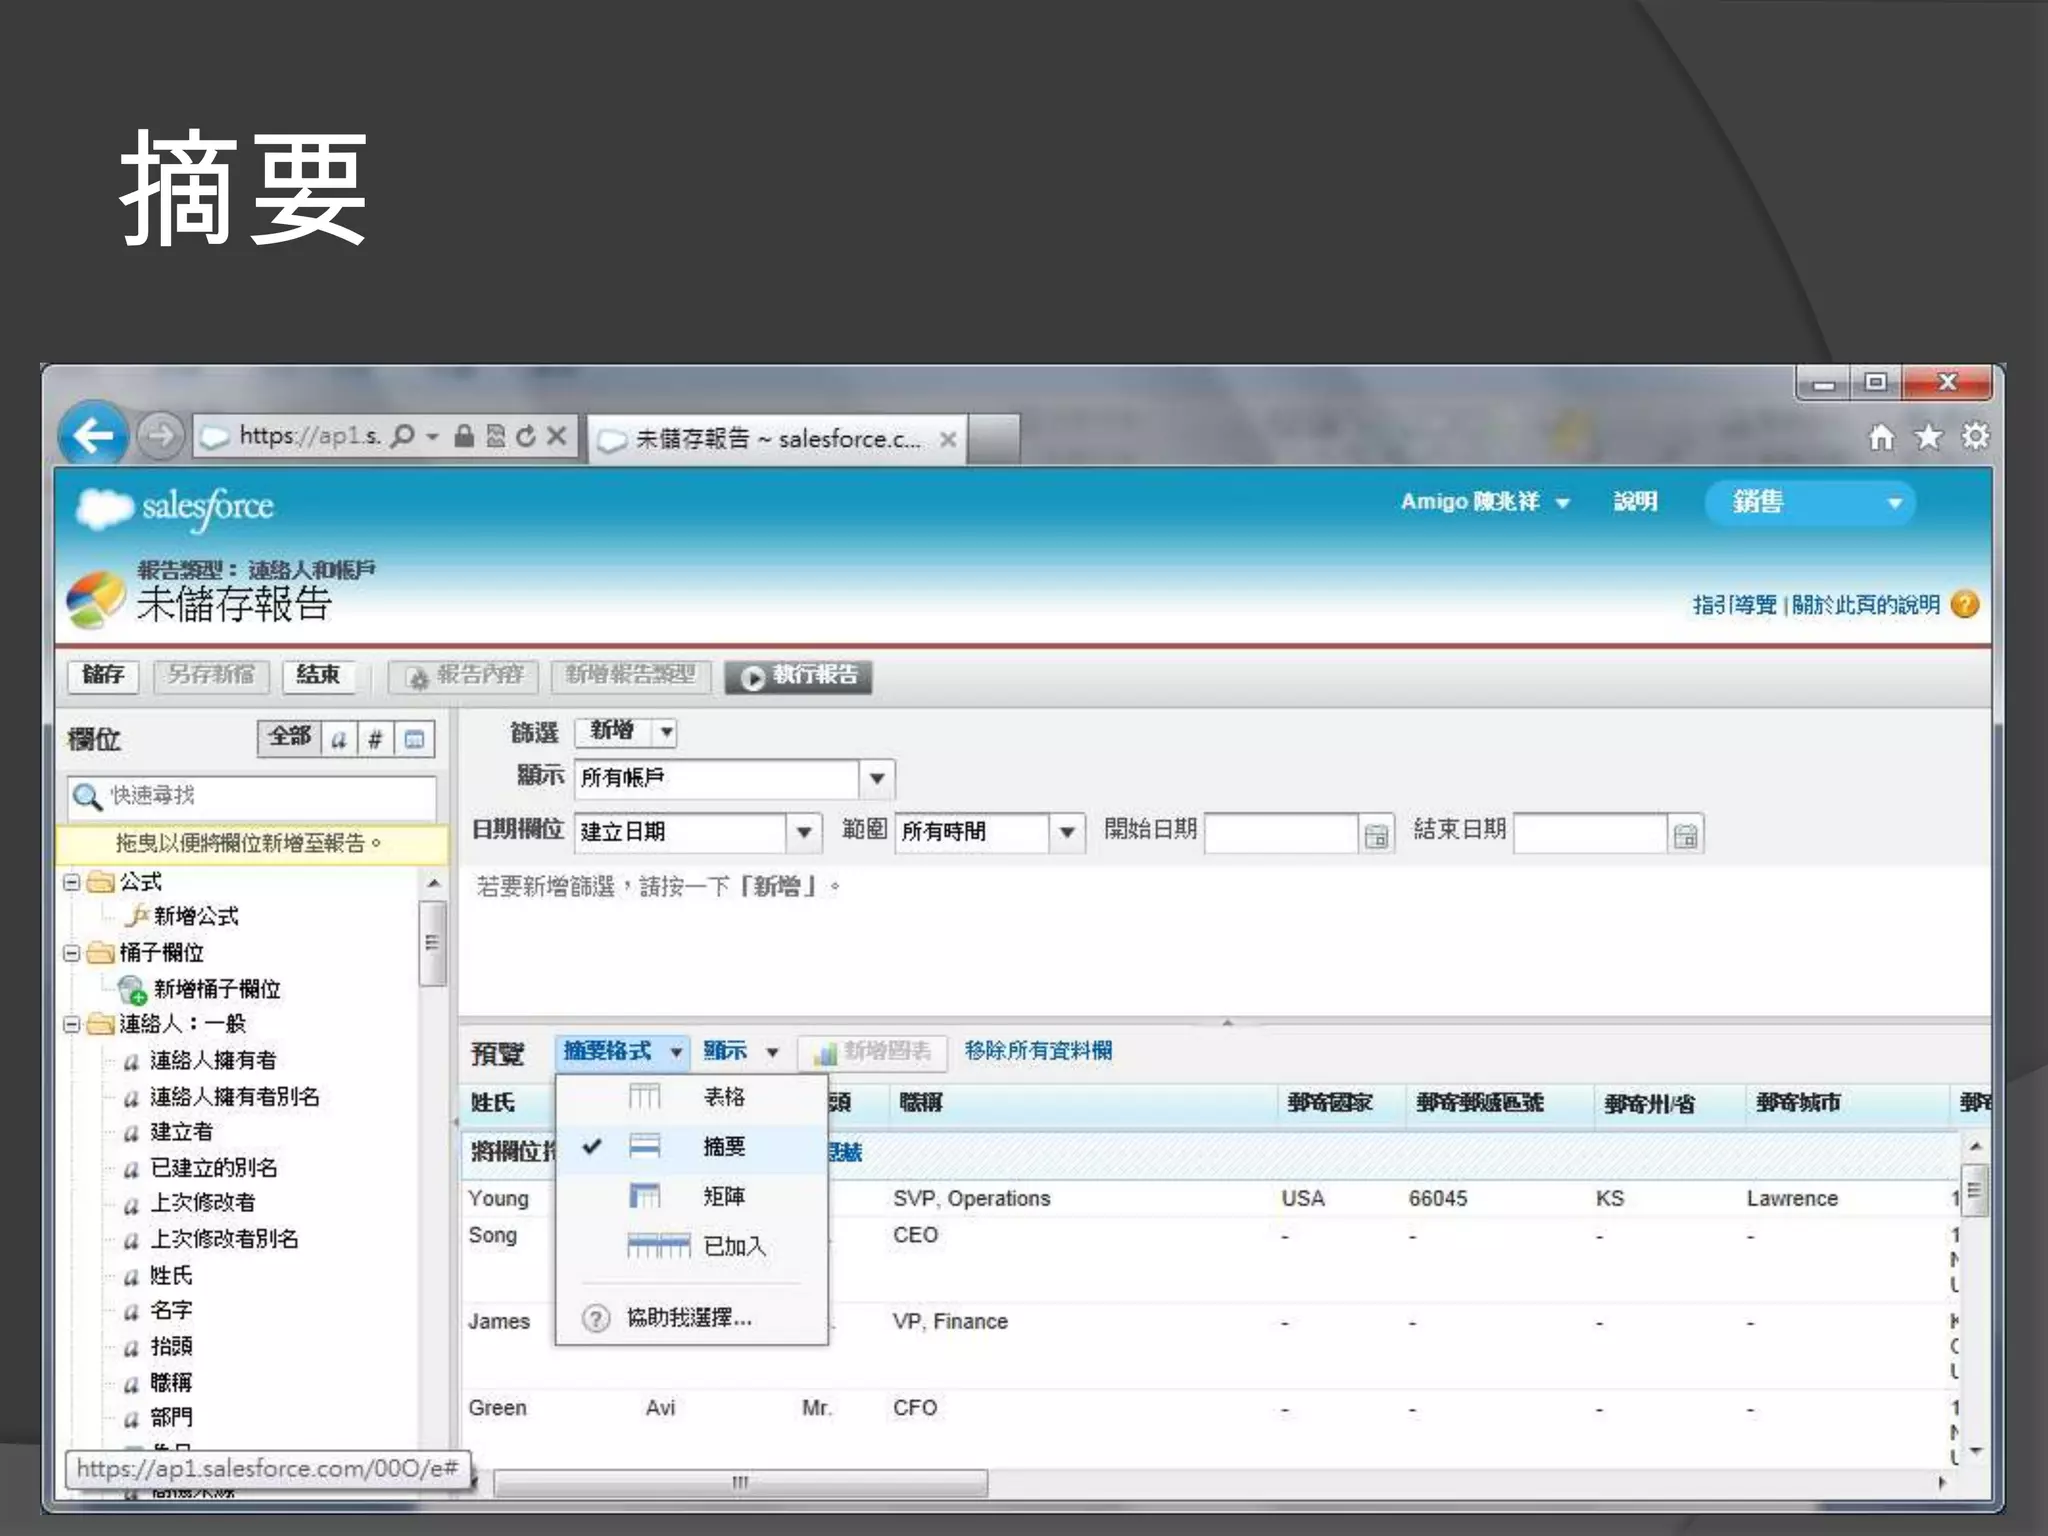Toggle the # numeric field filter
The image size is (2048, 1536).
(x=375, y=739)
